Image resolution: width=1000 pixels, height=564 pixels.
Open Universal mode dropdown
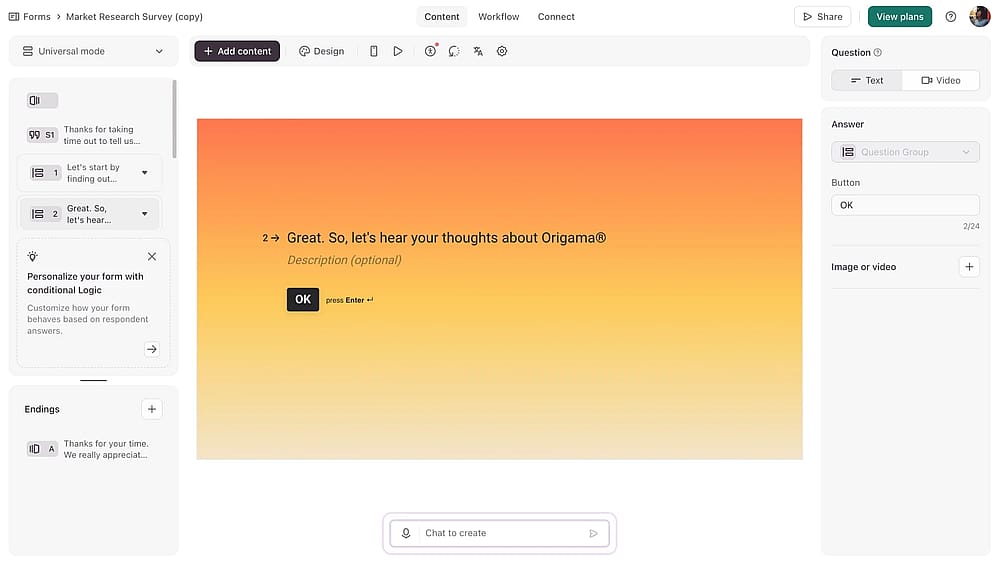(x=93, y=51)
